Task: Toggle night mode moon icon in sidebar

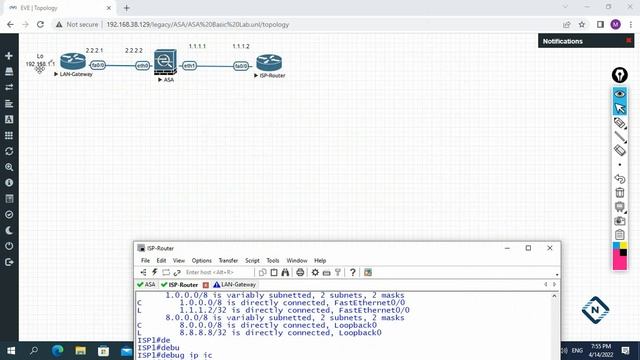Action: 9,231
